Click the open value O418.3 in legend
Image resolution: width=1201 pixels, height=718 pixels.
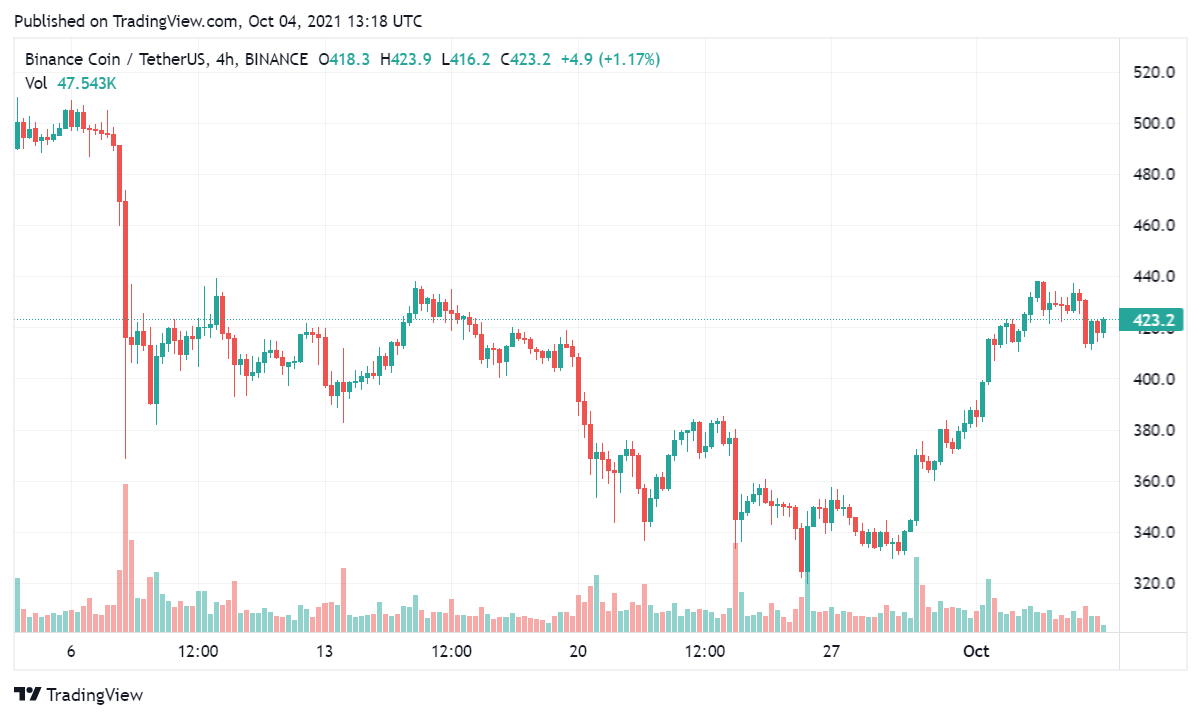pos(344,60)
